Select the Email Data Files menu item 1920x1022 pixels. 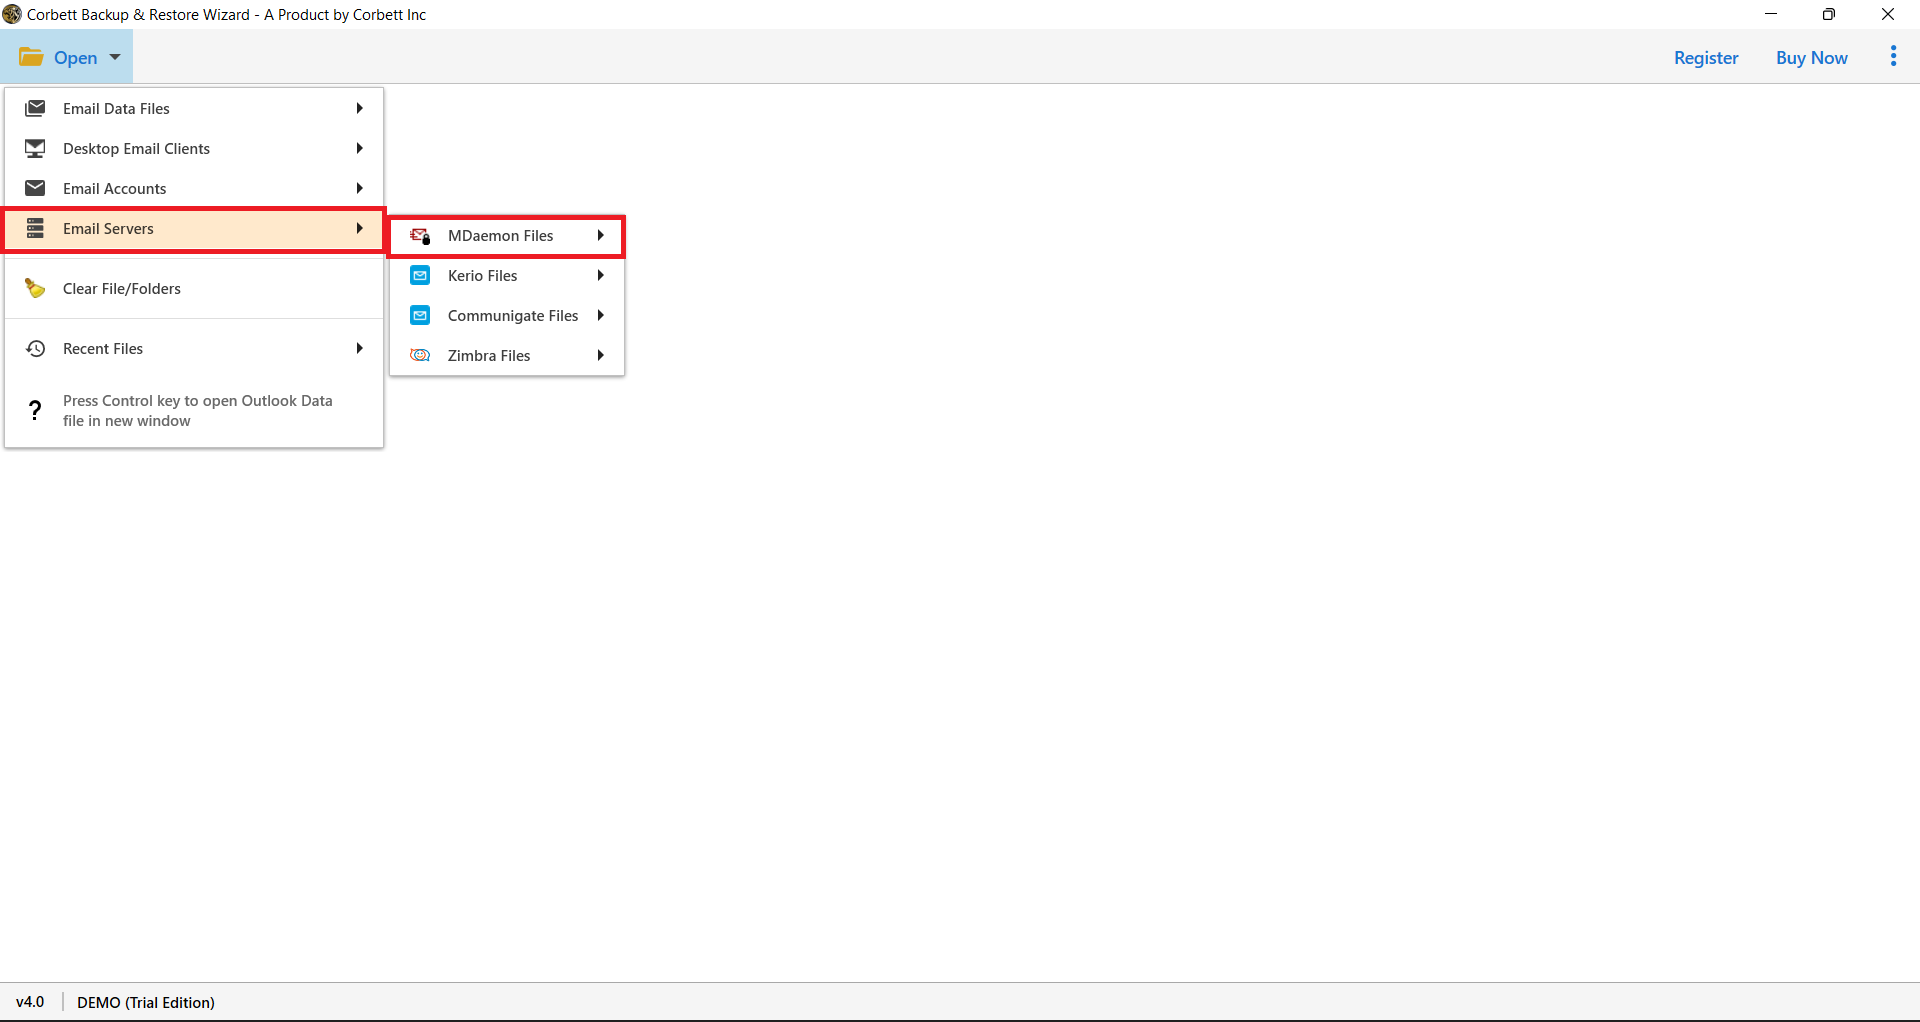tap(194, 108)
